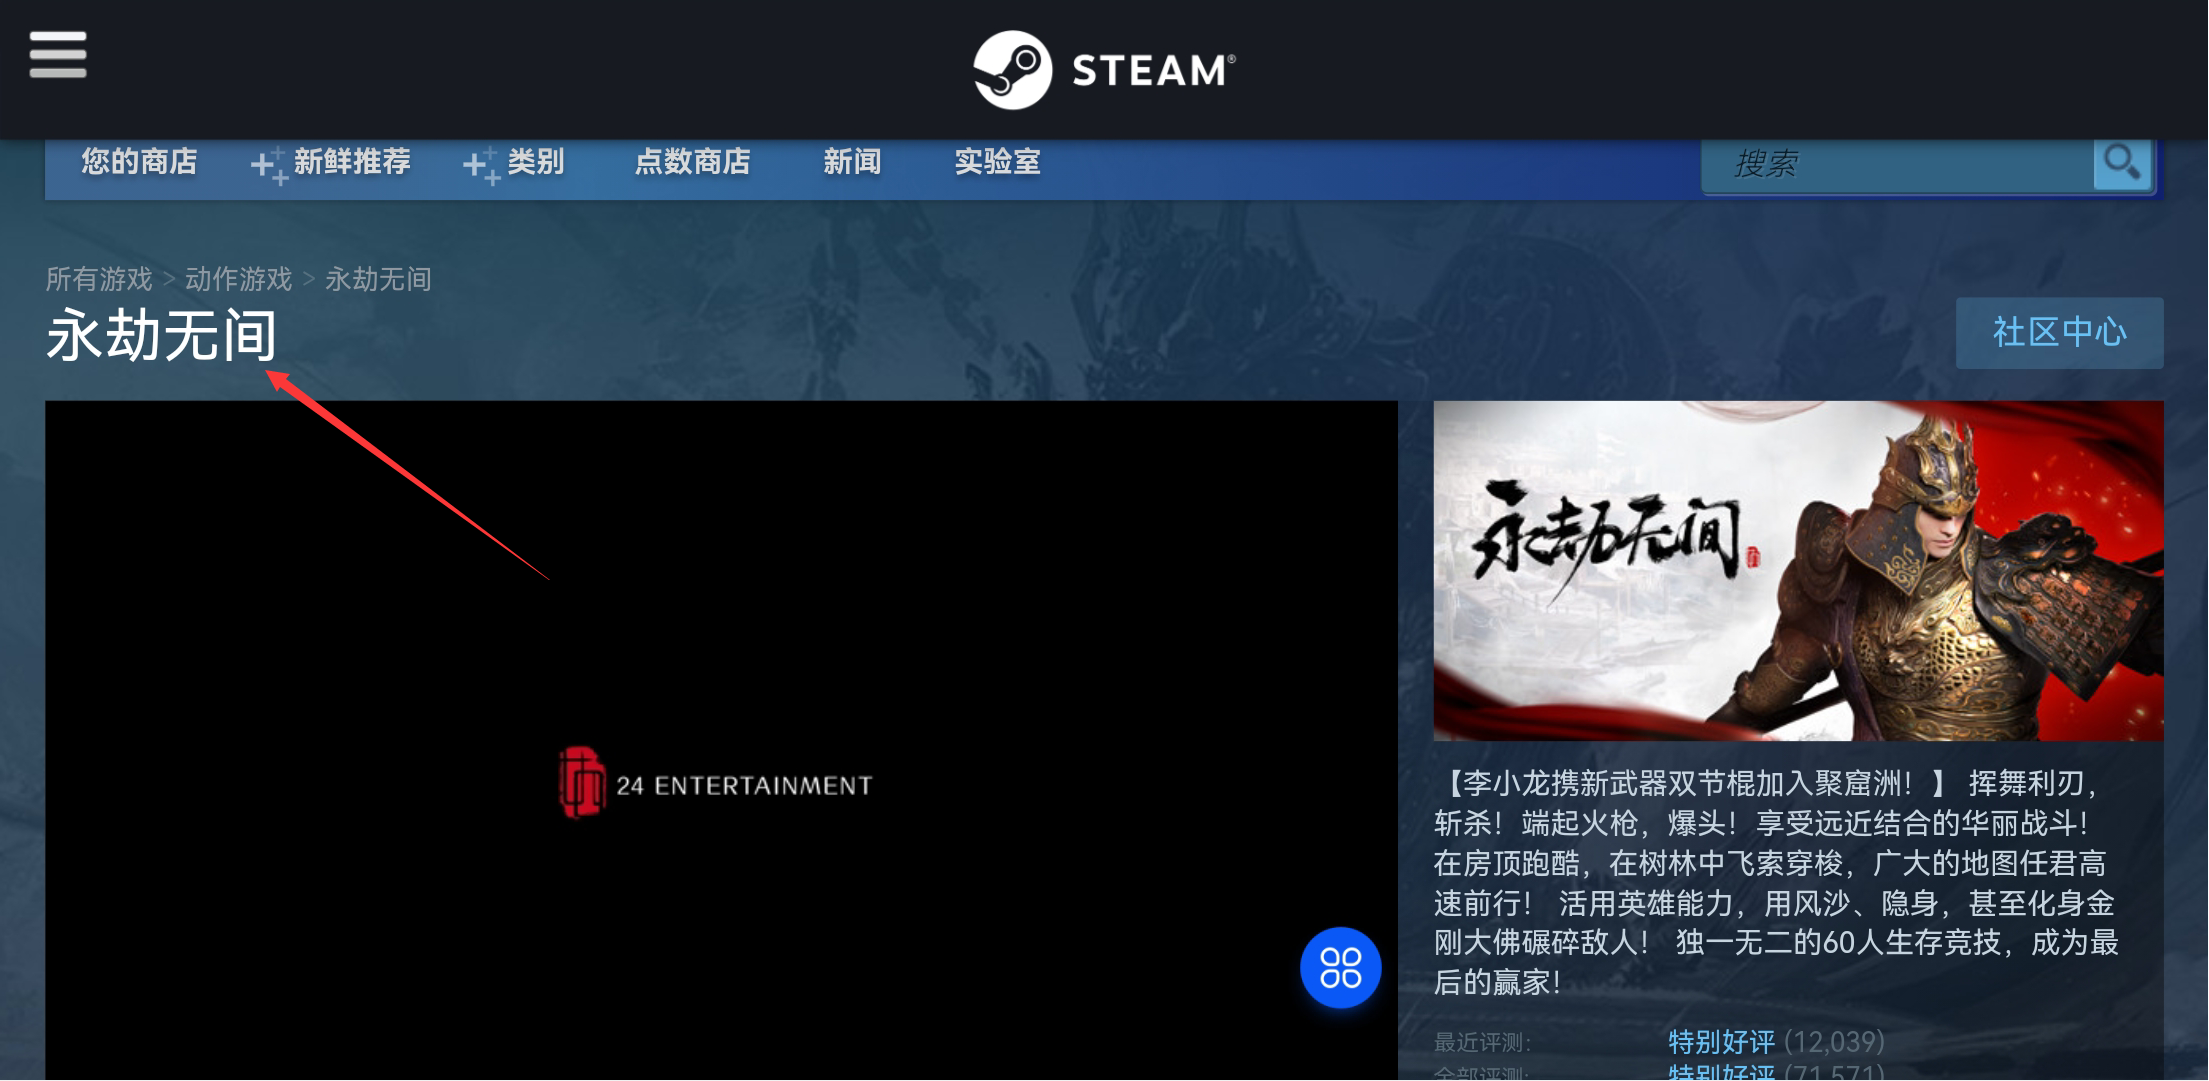Click the 24 Entertainment video player

click(x=721, y=740)
